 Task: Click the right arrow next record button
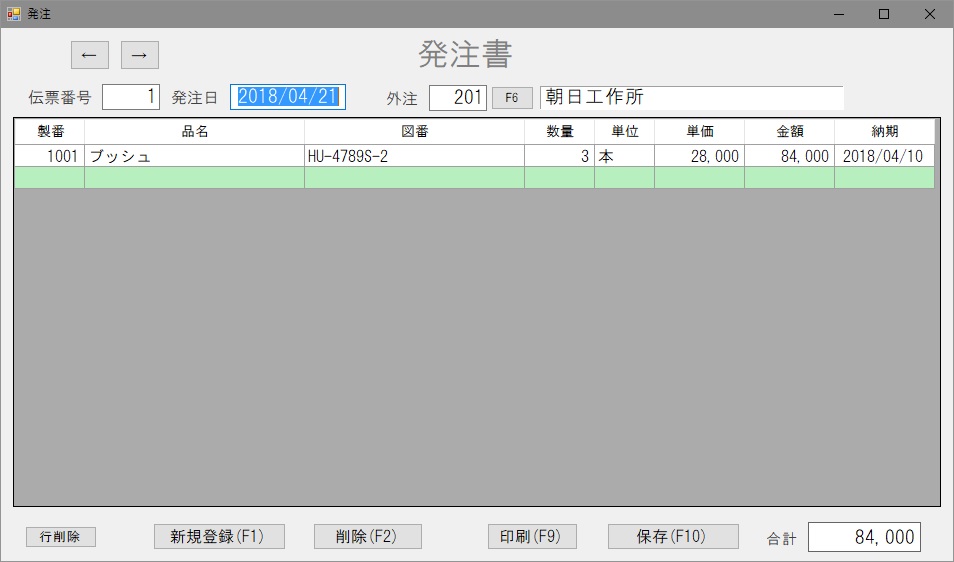(139, 55)
